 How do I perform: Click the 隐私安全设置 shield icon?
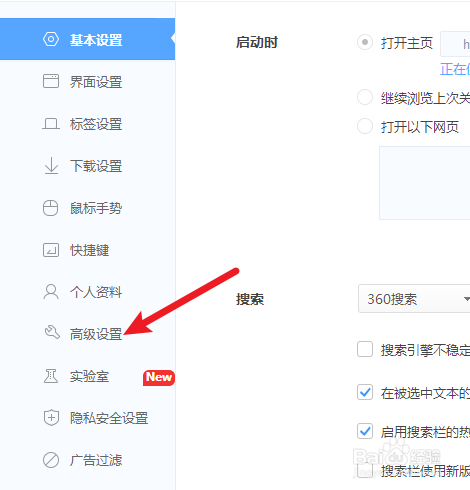[51, 418]
